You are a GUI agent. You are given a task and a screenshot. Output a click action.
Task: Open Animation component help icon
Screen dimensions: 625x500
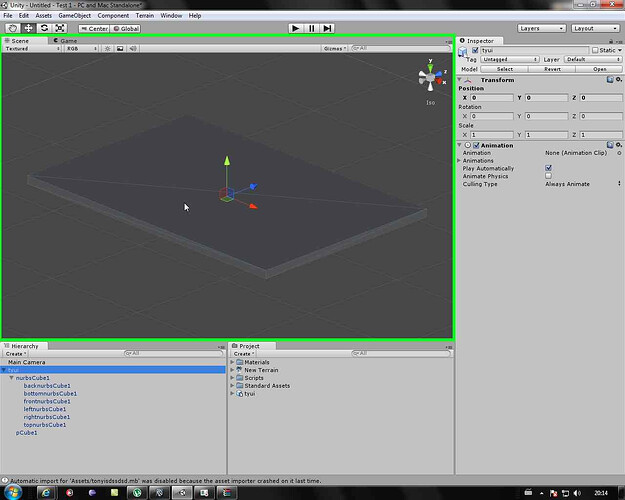click(x=610, y=145)
